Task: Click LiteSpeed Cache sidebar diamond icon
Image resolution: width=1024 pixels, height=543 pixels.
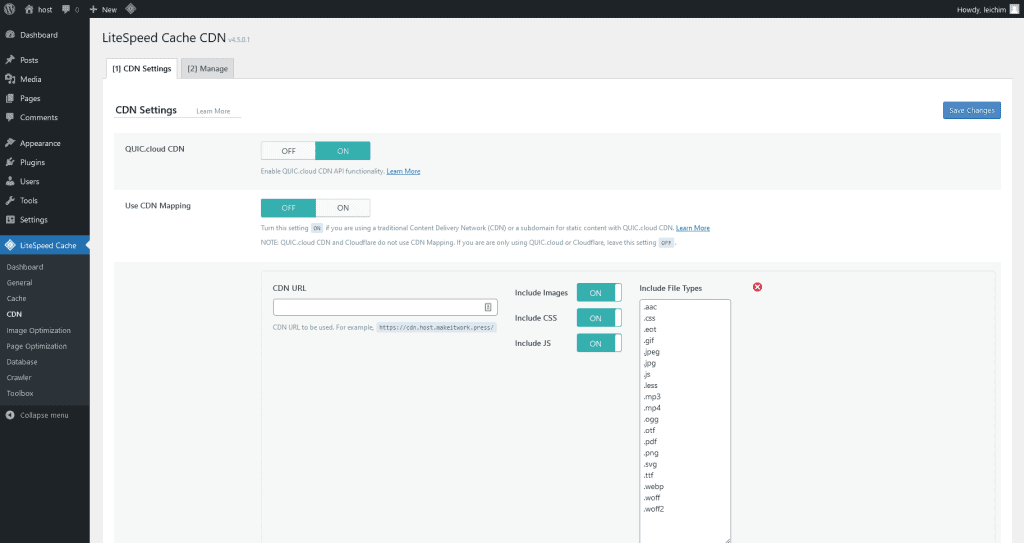Action: [10, 245]
